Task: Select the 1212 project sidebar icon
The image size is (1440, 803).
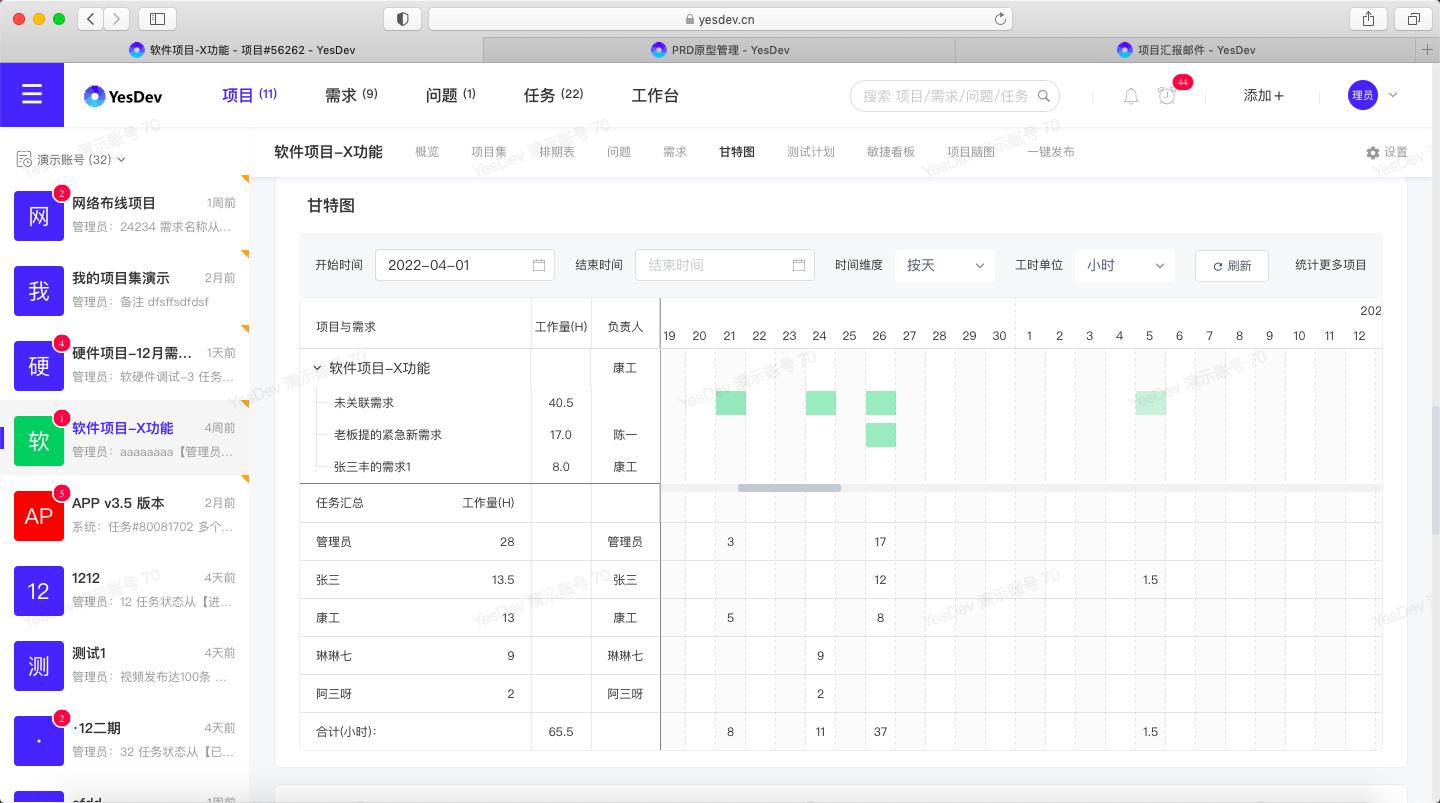Action: (39, 591)
